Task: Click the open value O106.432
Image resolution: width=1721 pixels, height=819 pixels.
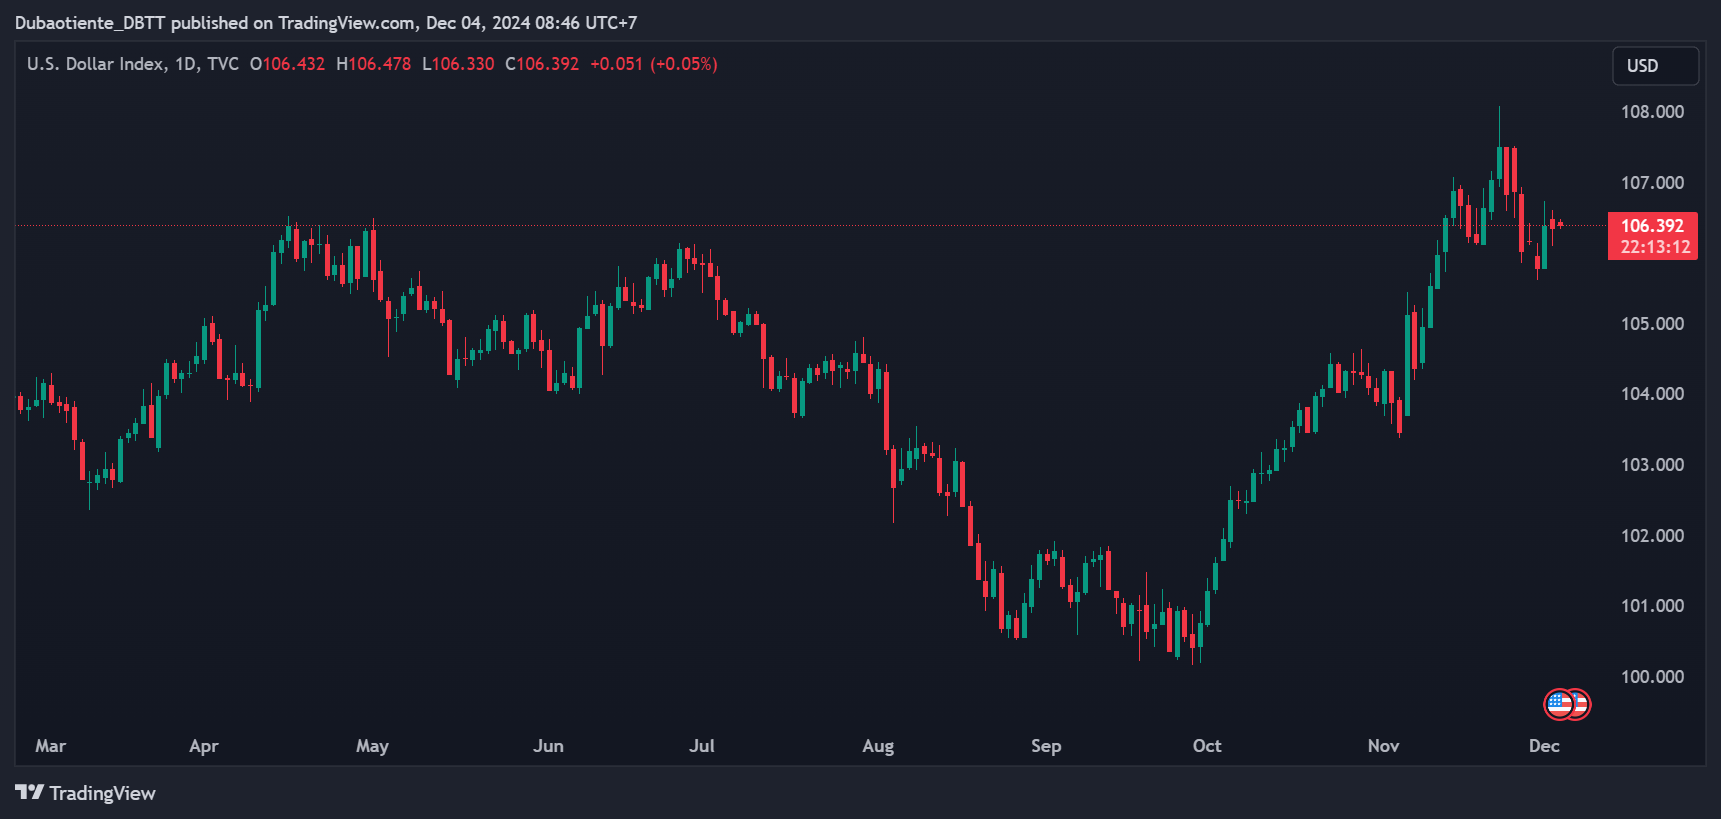Action: 287,64
